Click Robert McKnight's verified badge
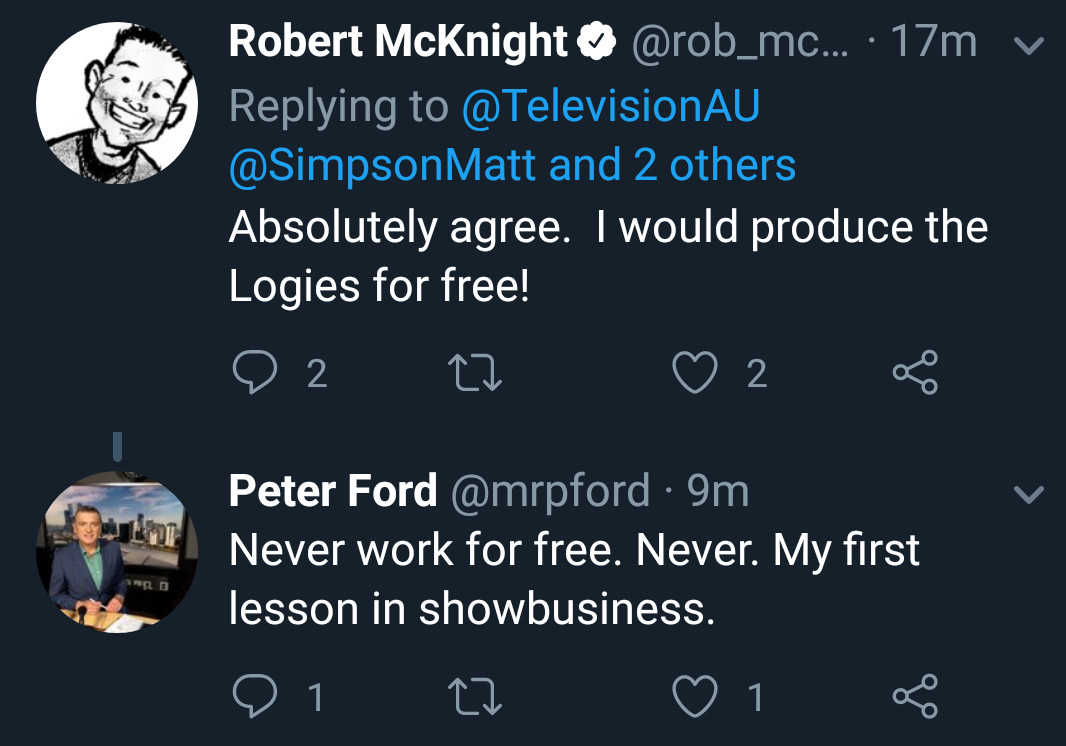 pos(596,42)
